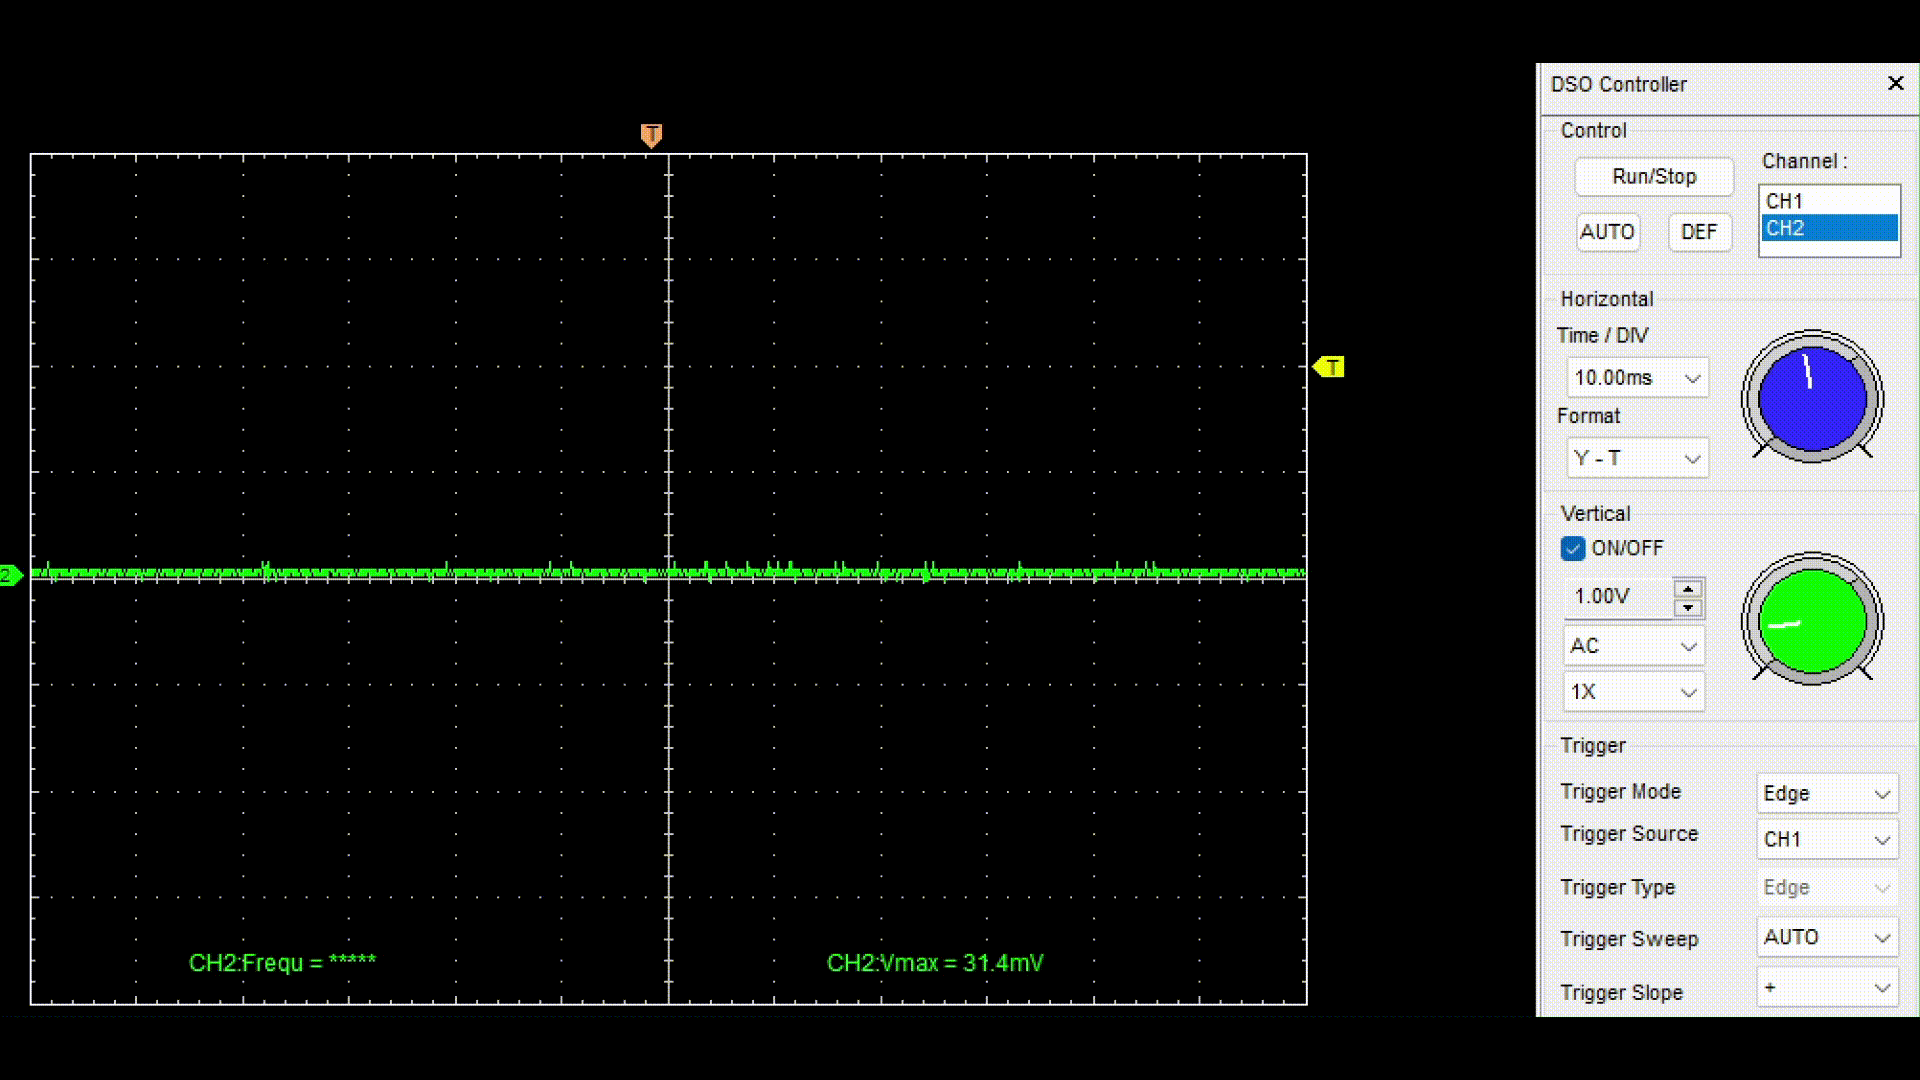Open the AC coupling dropdown
Screen dimensions: 1920x1080
click(x=1634, y=646)
